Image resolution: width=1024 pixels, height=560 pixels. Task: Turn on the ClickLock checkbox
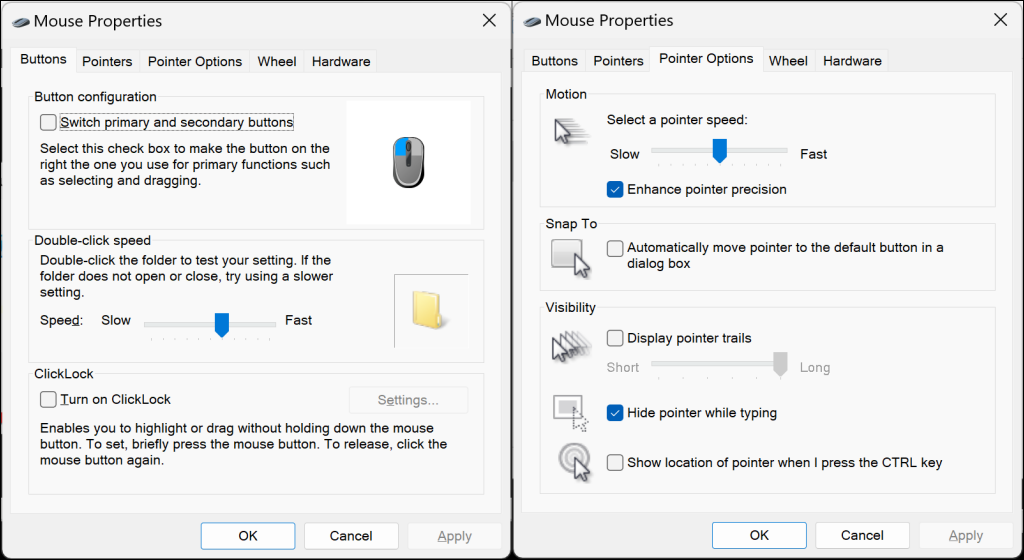48,399
